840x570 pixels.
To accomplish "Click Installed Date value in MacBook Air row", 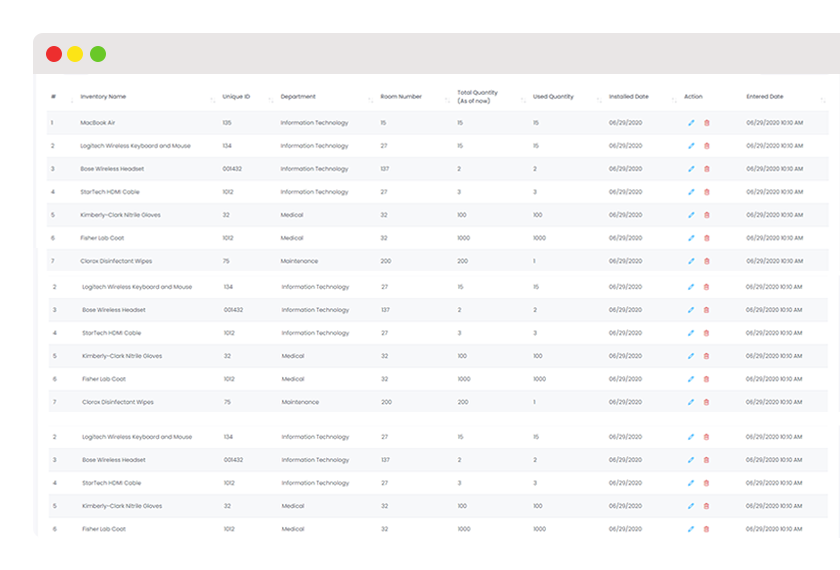I will coord(626,123).
